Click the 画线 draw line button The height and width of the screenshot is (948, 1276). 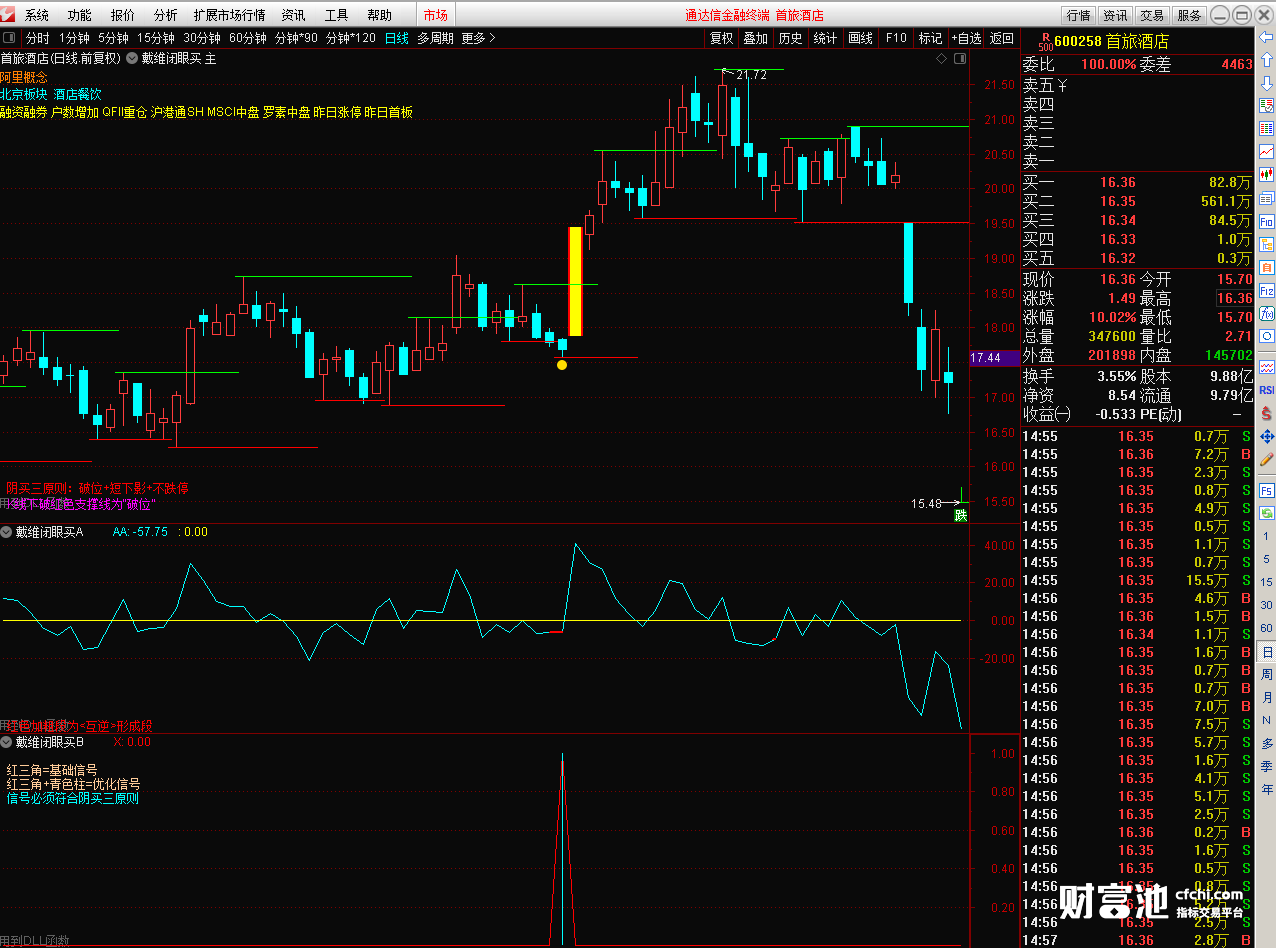(x=860, y=38)
